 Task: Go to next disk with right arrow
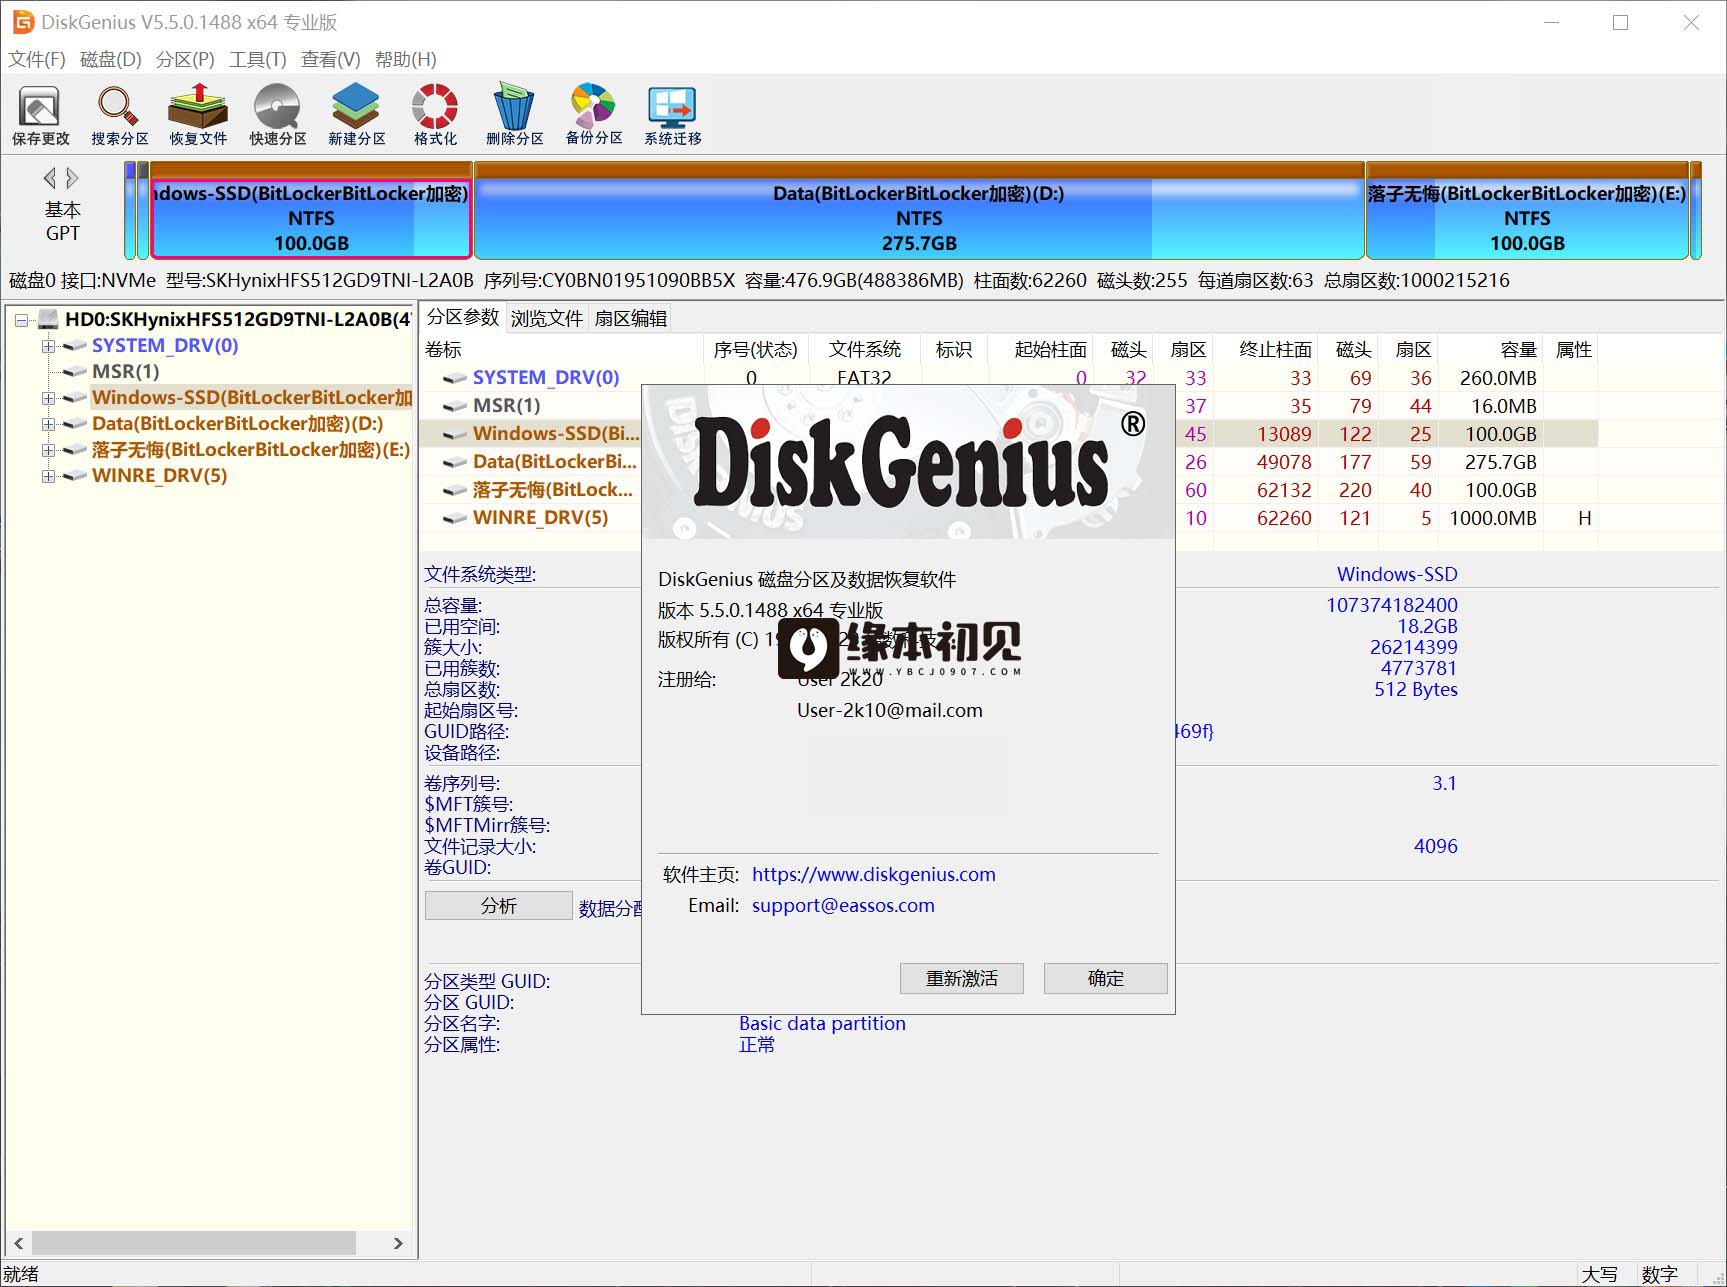[x=72, y=178]
